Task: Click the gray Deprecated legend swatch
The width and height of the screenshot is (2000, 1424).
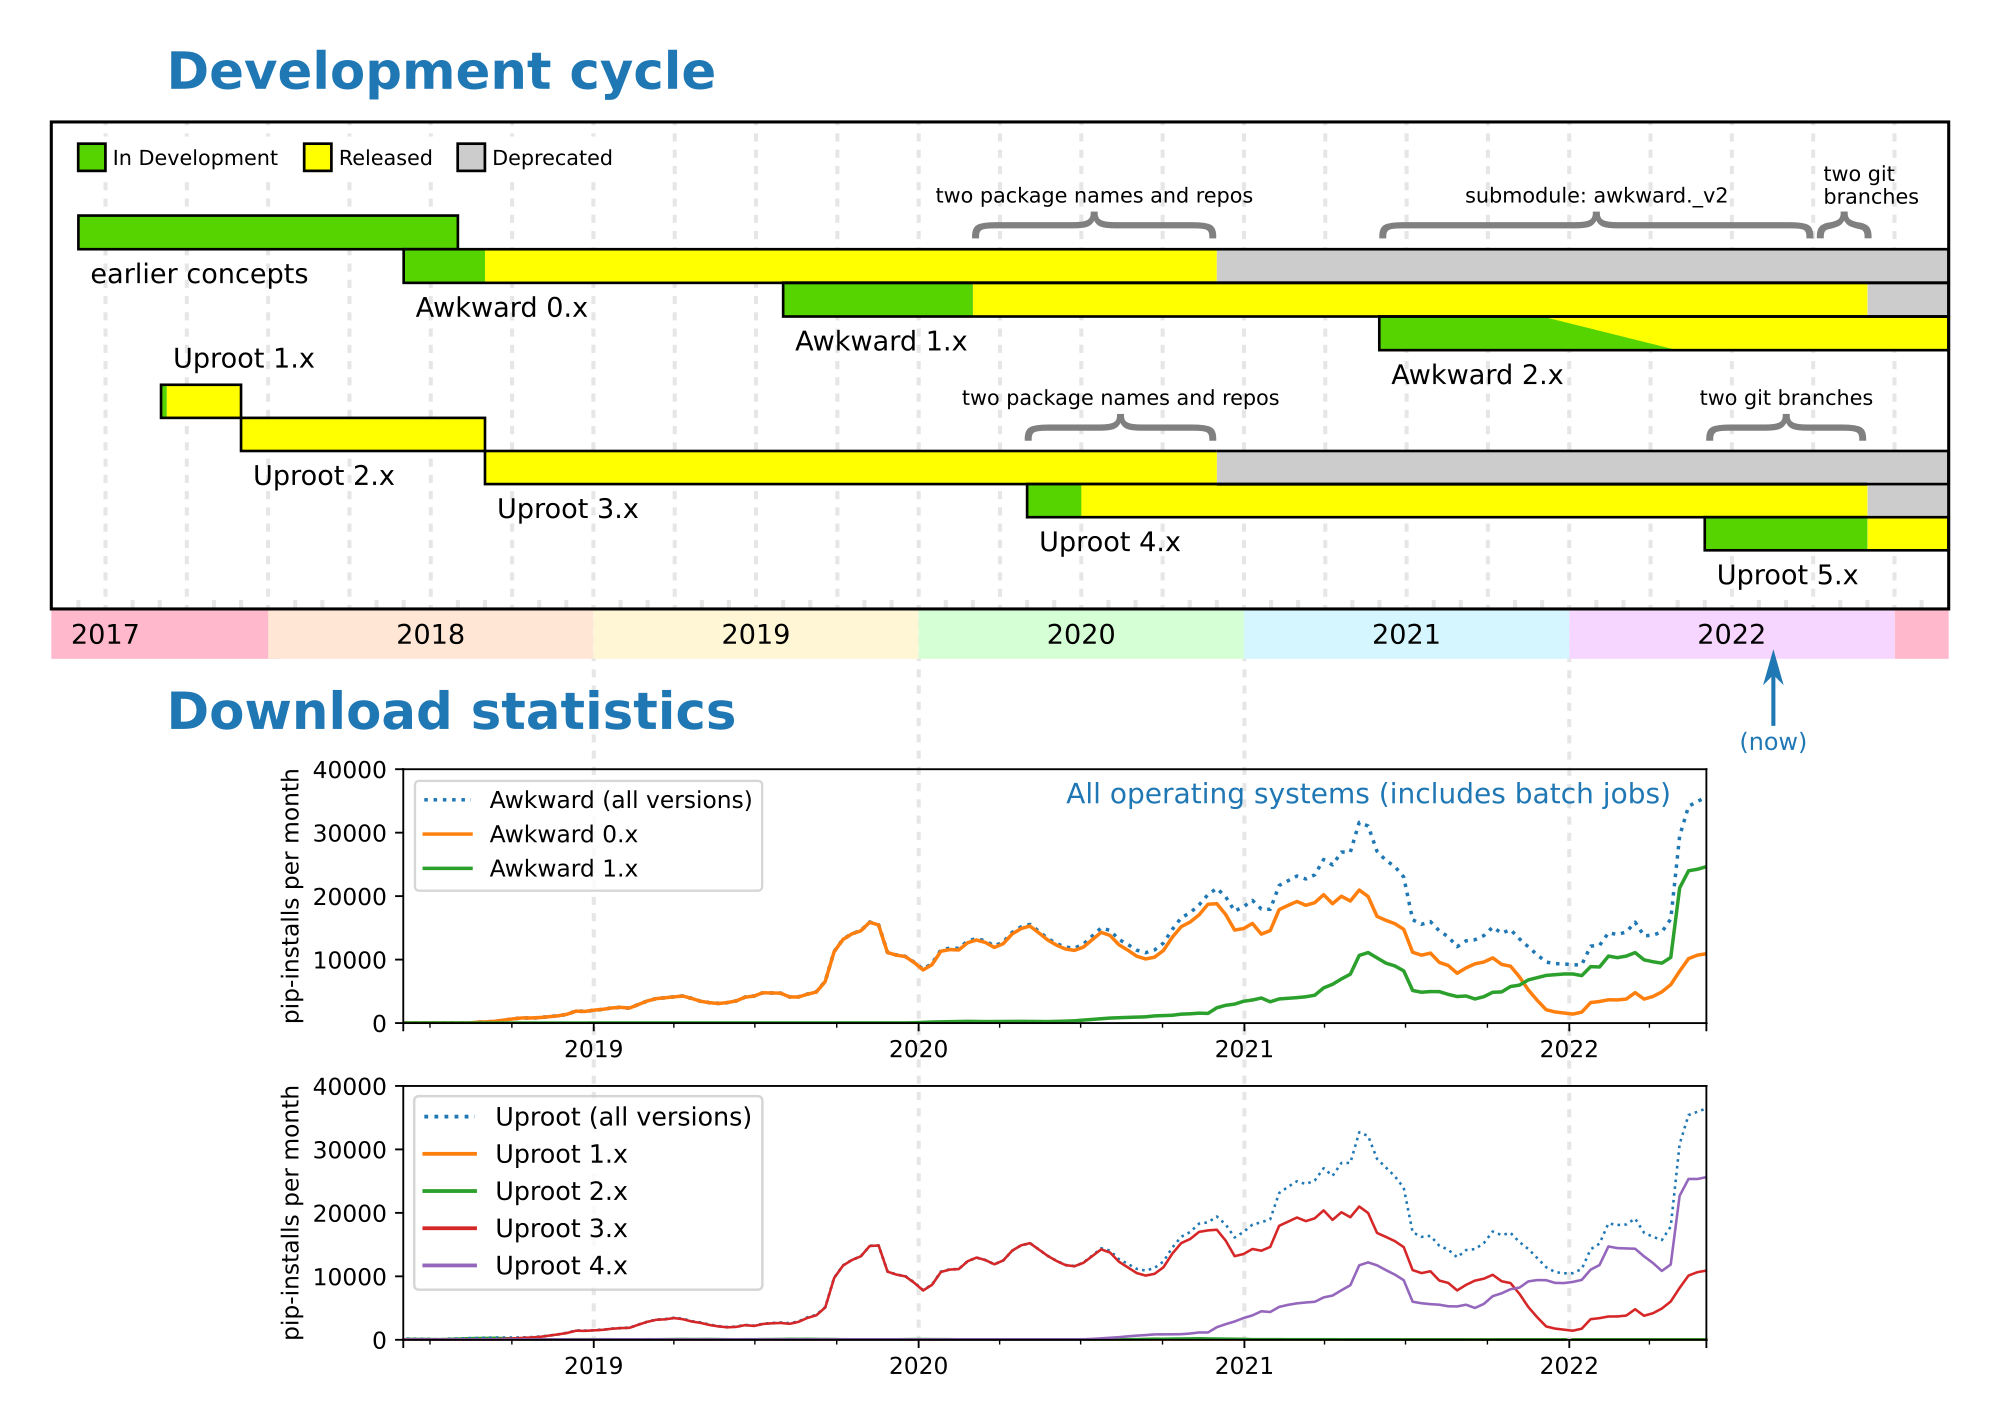Action: click(x=471, y=157)
